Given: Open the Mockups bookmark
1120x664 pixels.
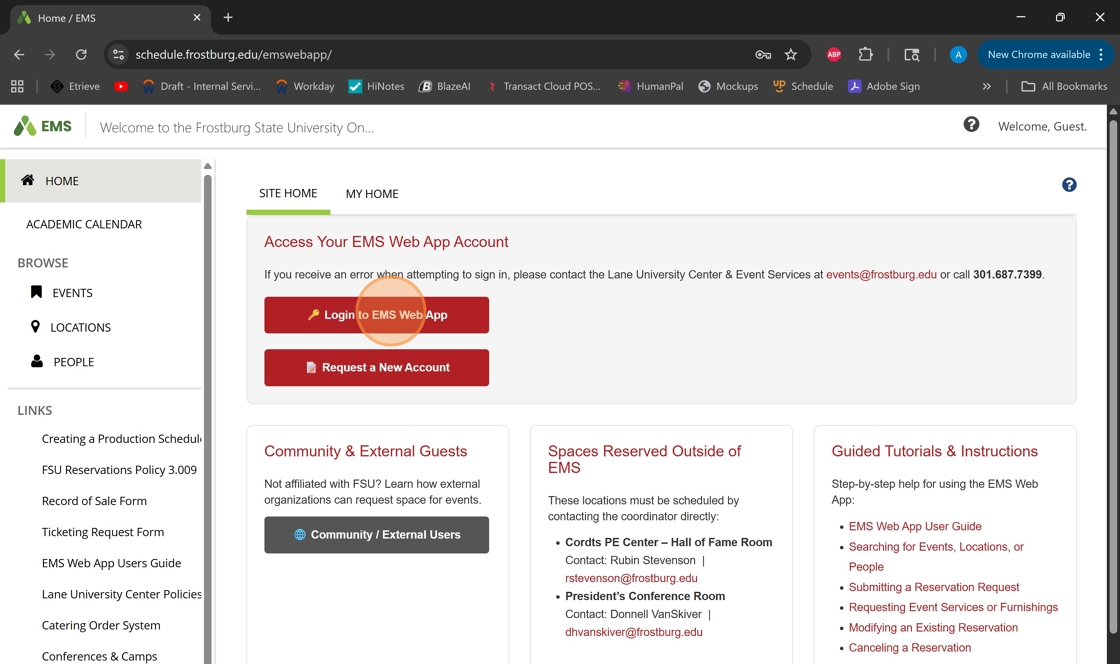Looking at the screenshot, I should [x=728, y=86].
